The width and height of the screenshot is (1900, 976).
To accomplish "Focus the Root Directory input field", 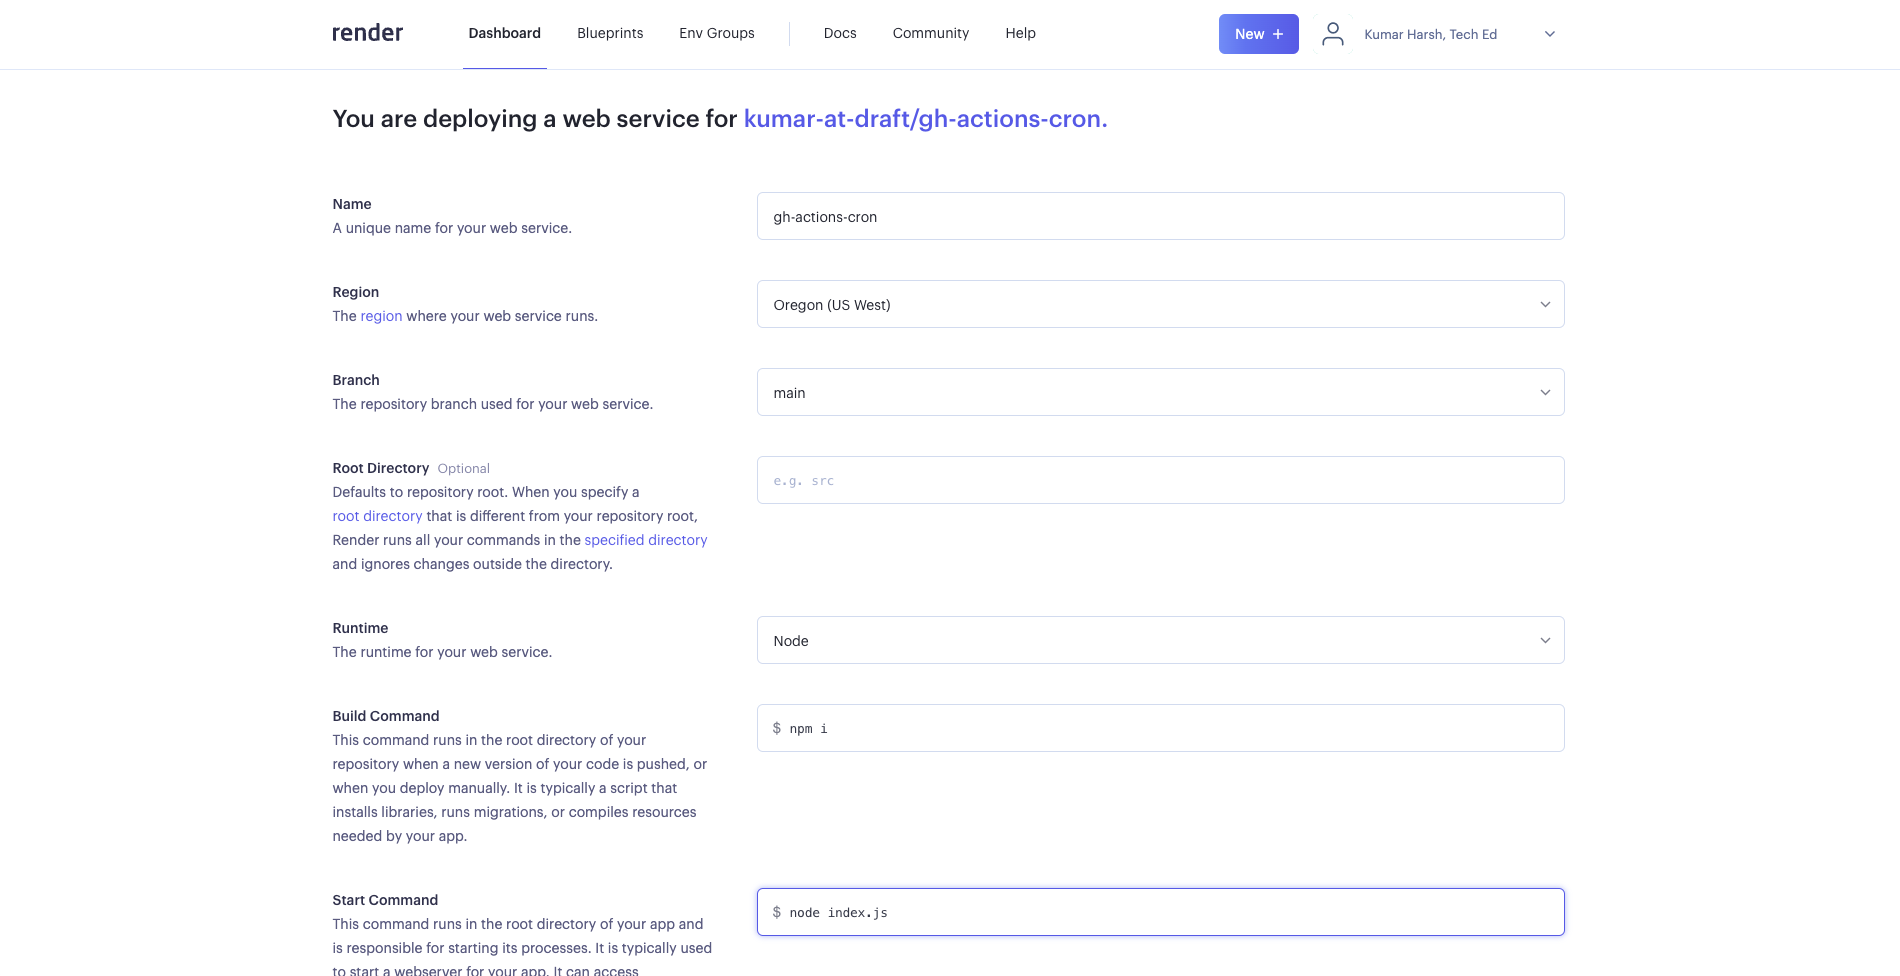I will pyautogui.click(x=1160, y=480).
